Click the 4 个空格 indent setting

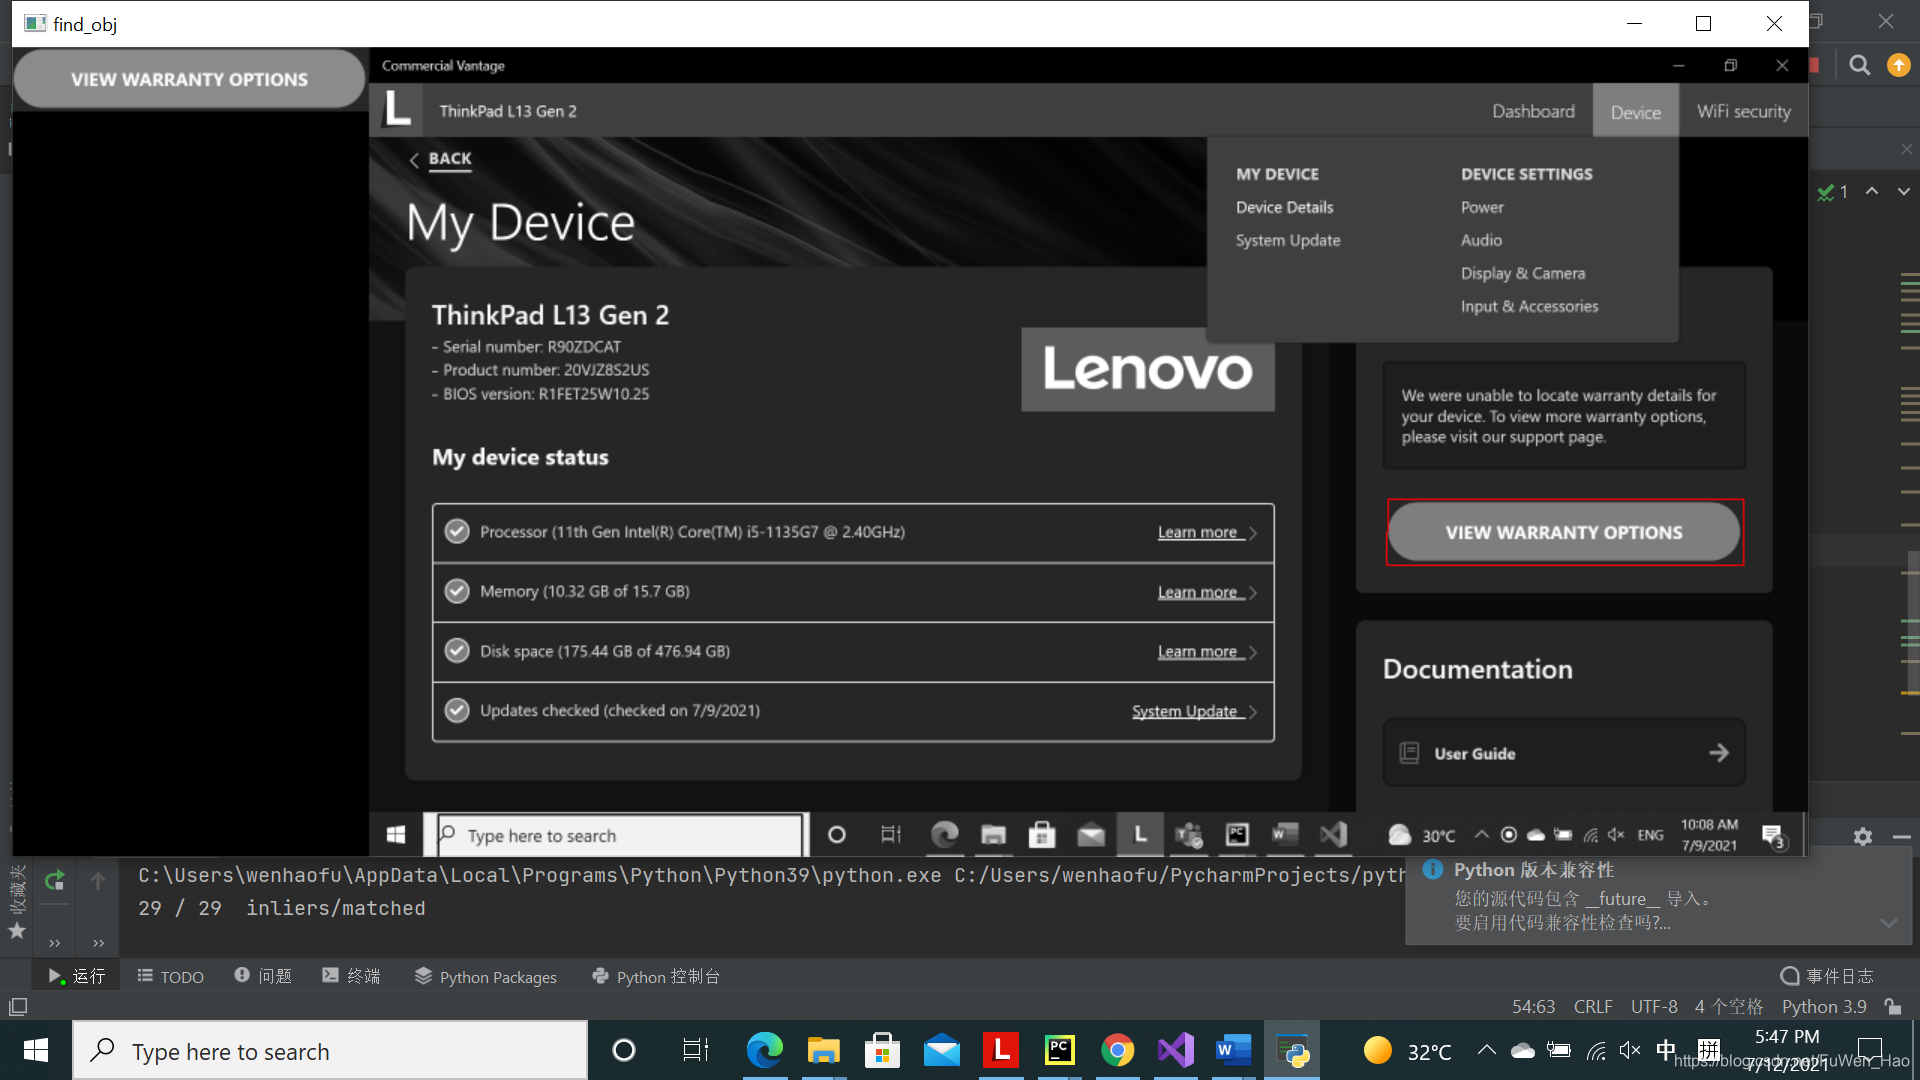(x=1729, y=1006)
